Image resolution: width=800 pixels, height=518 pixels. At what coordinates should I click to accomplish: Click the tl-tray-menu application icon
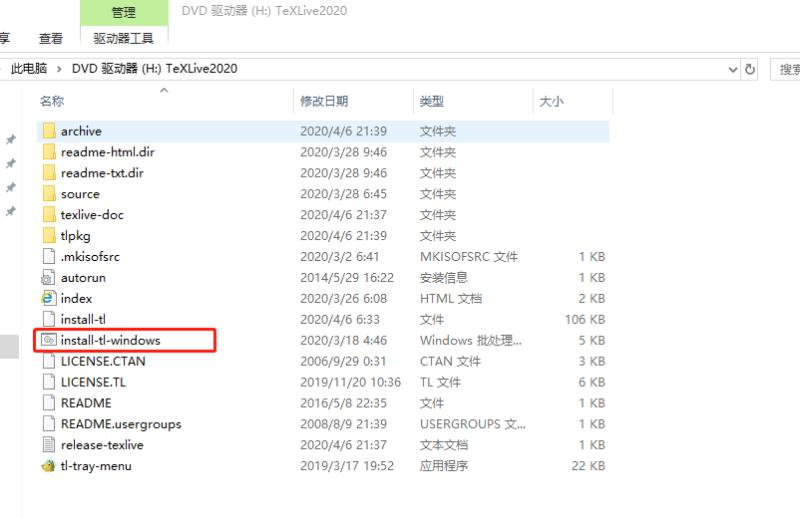(x=48, y=466)
